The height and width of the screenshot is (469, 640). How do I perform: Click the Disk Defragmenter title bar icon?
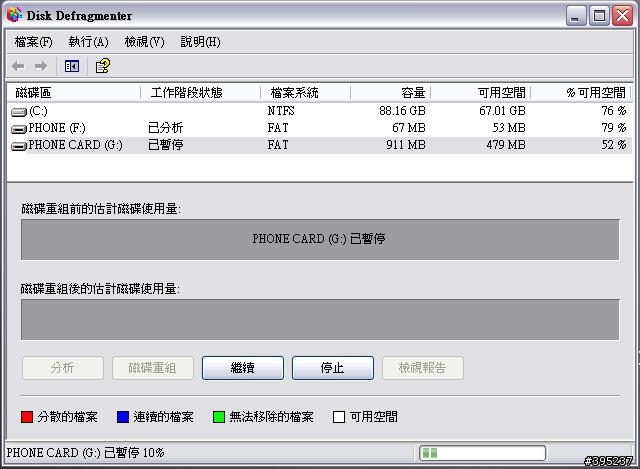click(x=14, y=15)
